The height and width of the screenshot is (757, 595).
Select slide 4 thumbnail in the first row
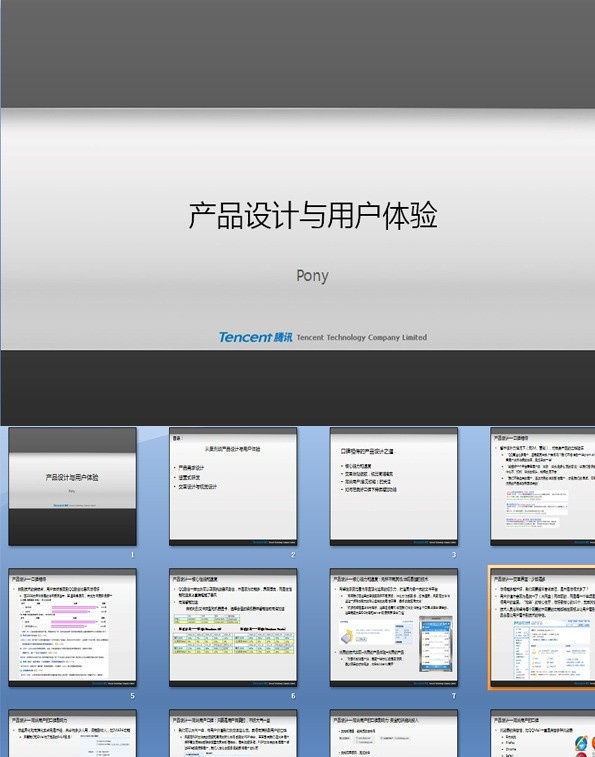pos(543,487)
